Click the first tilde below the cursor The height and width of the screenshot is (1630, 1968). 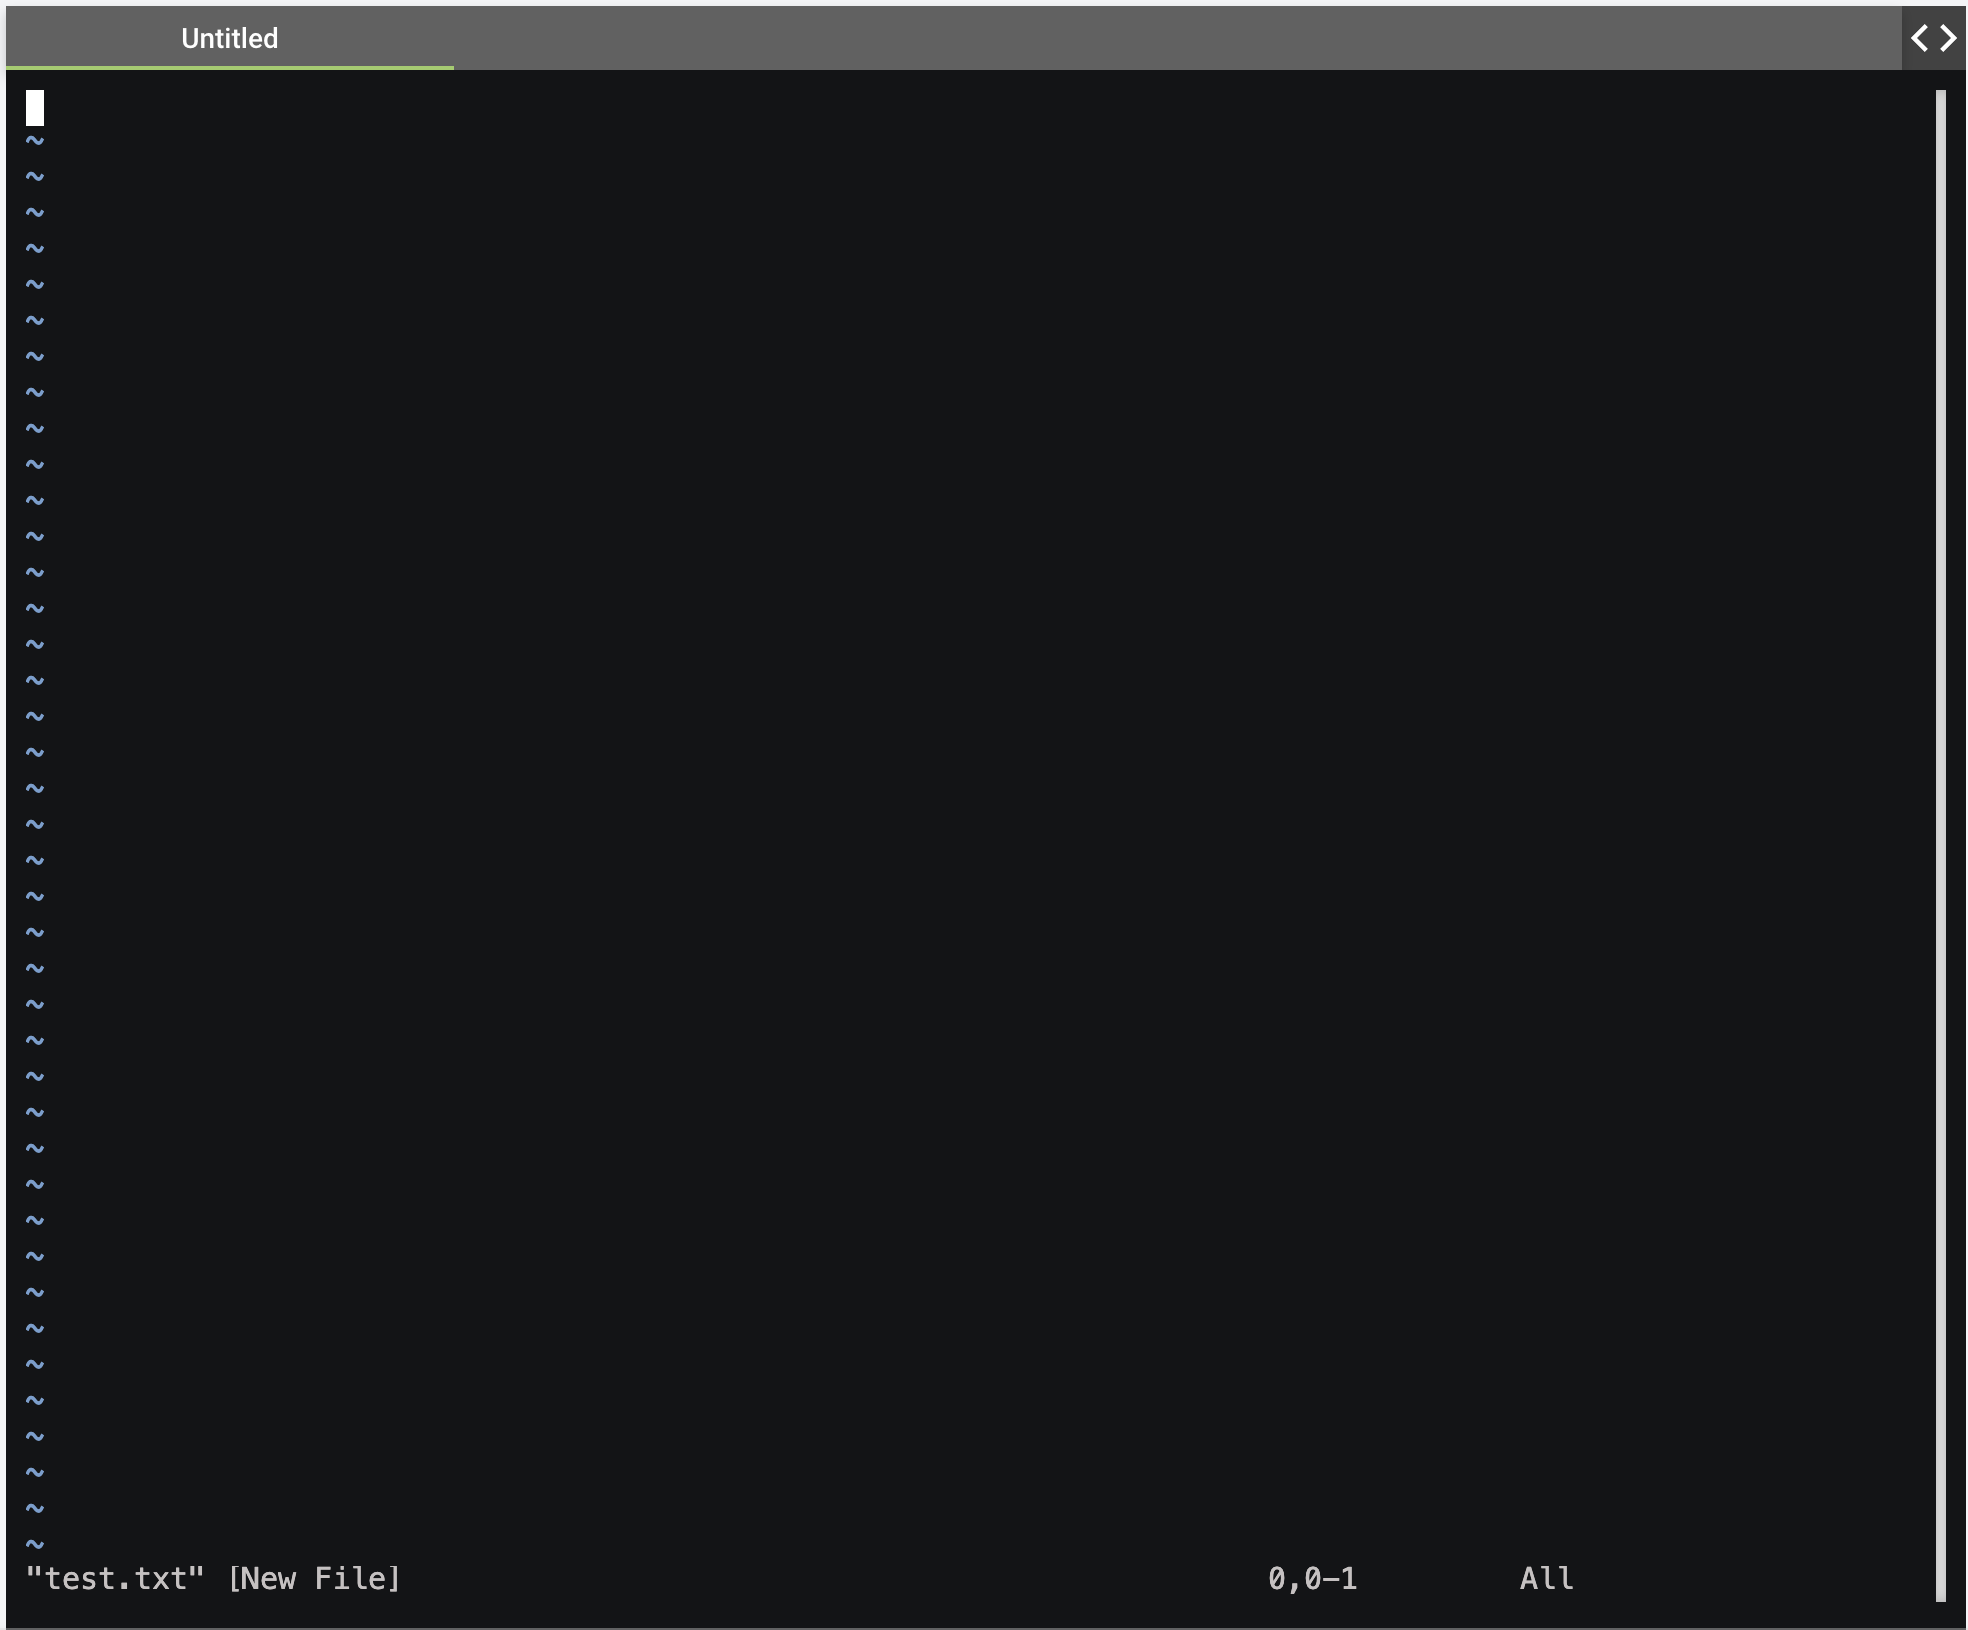click(x=35, y=141)
